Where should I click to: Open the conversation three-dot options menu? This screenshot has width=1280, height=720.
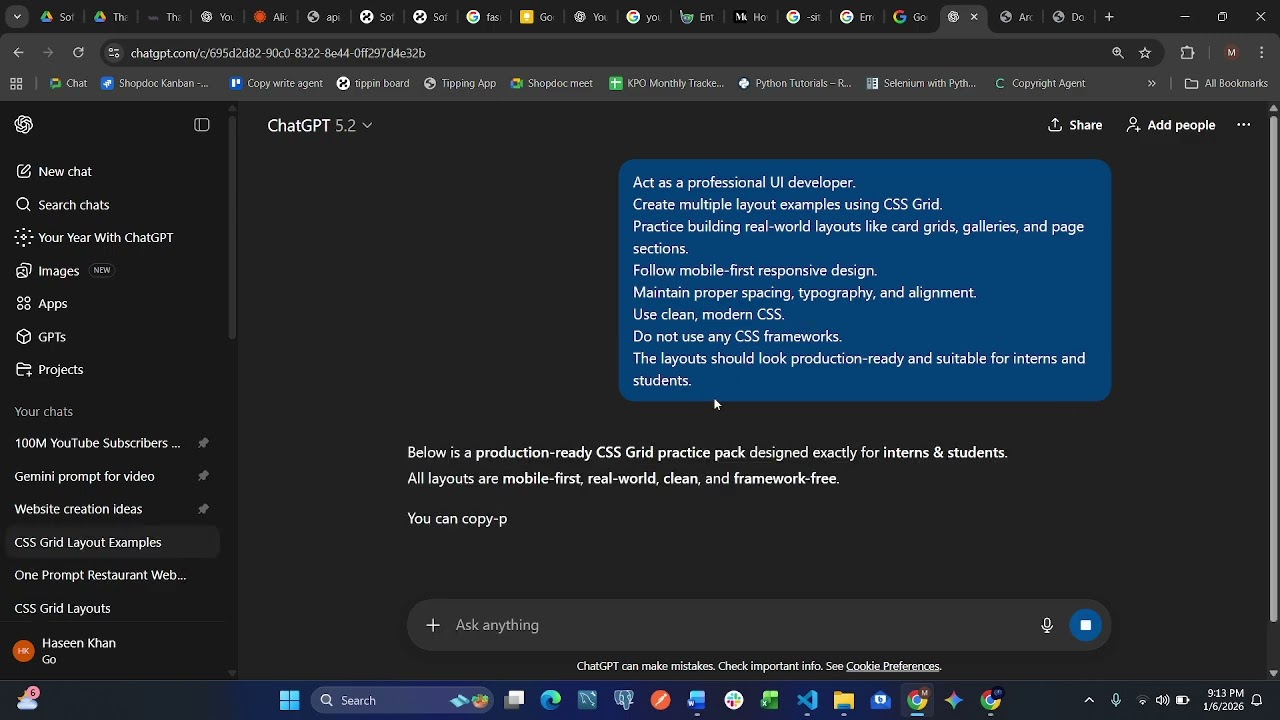tap(1244, 125)
